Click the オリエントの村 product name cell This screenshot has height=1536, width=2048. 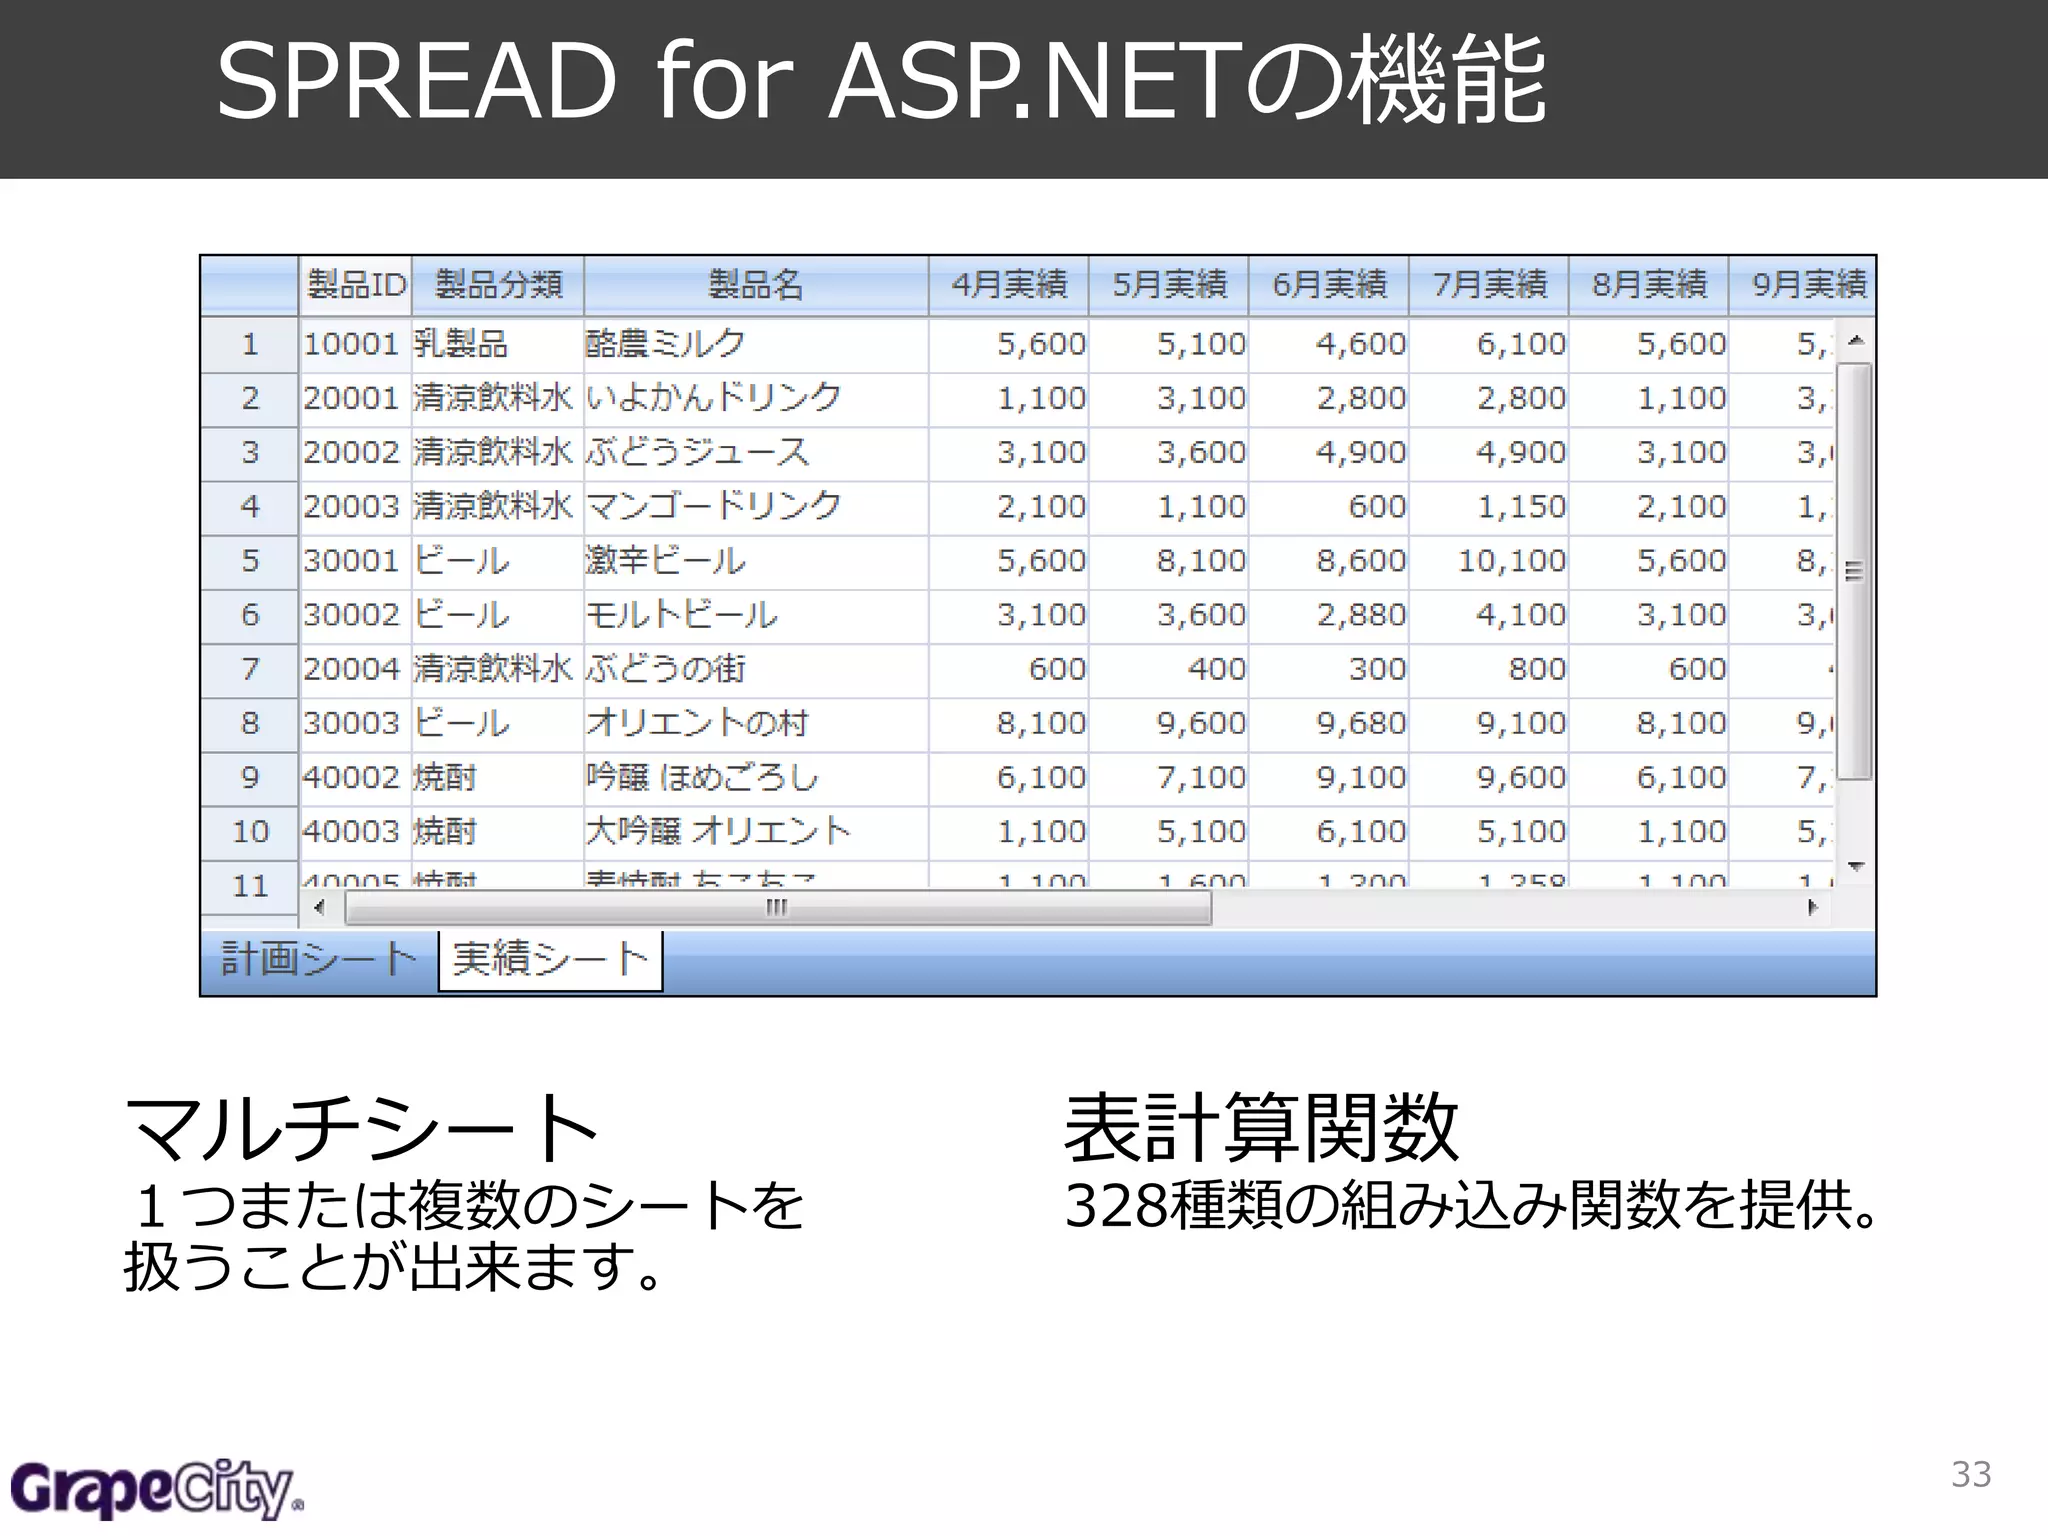coord(756,723)
